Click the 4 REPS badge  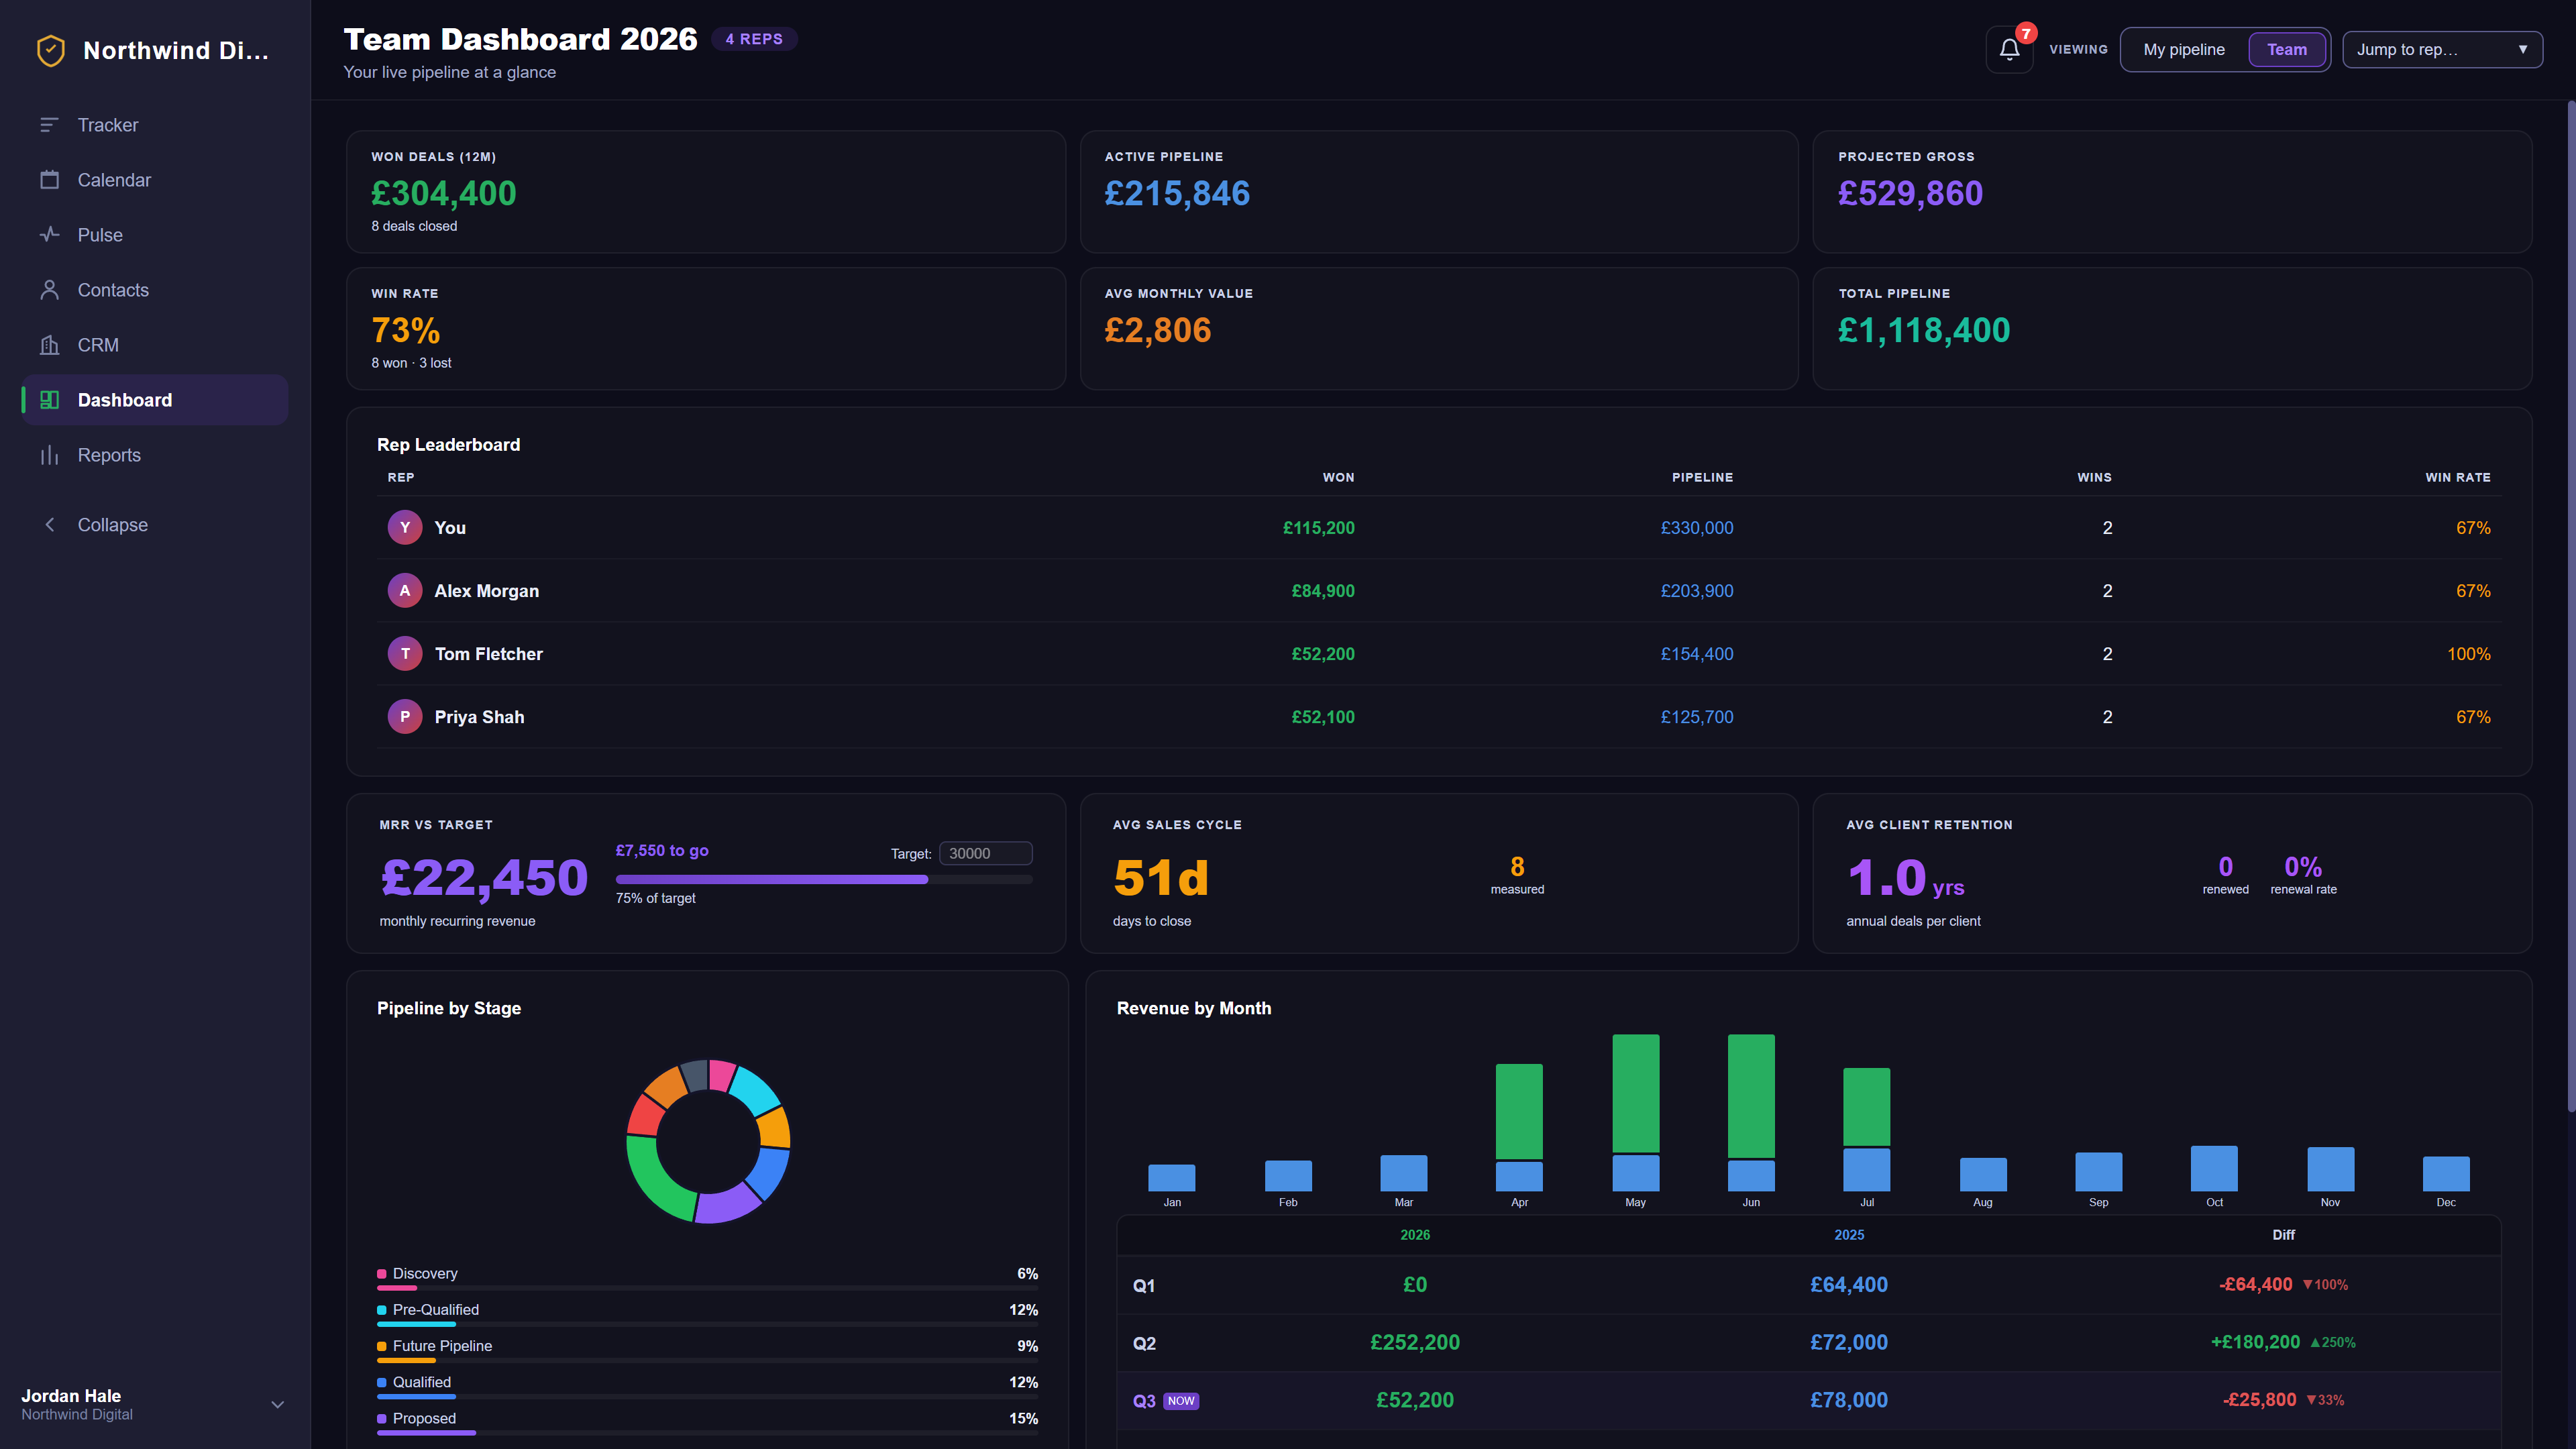click(x=754, y=39)
